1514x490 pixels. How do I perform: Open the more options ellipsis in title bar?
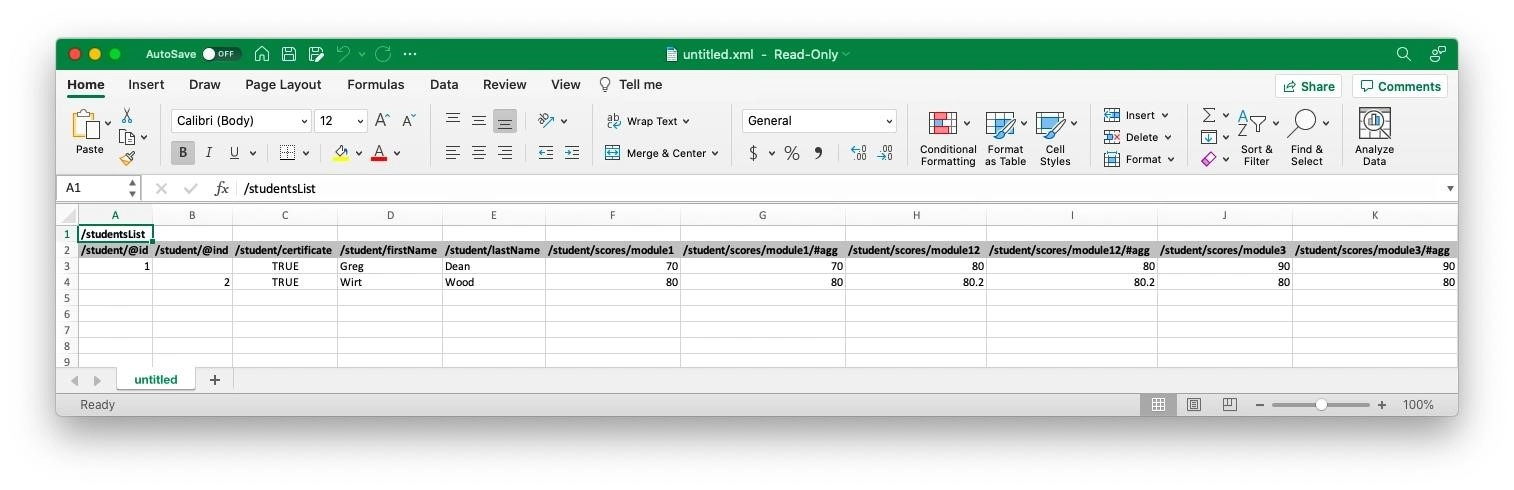410,54
